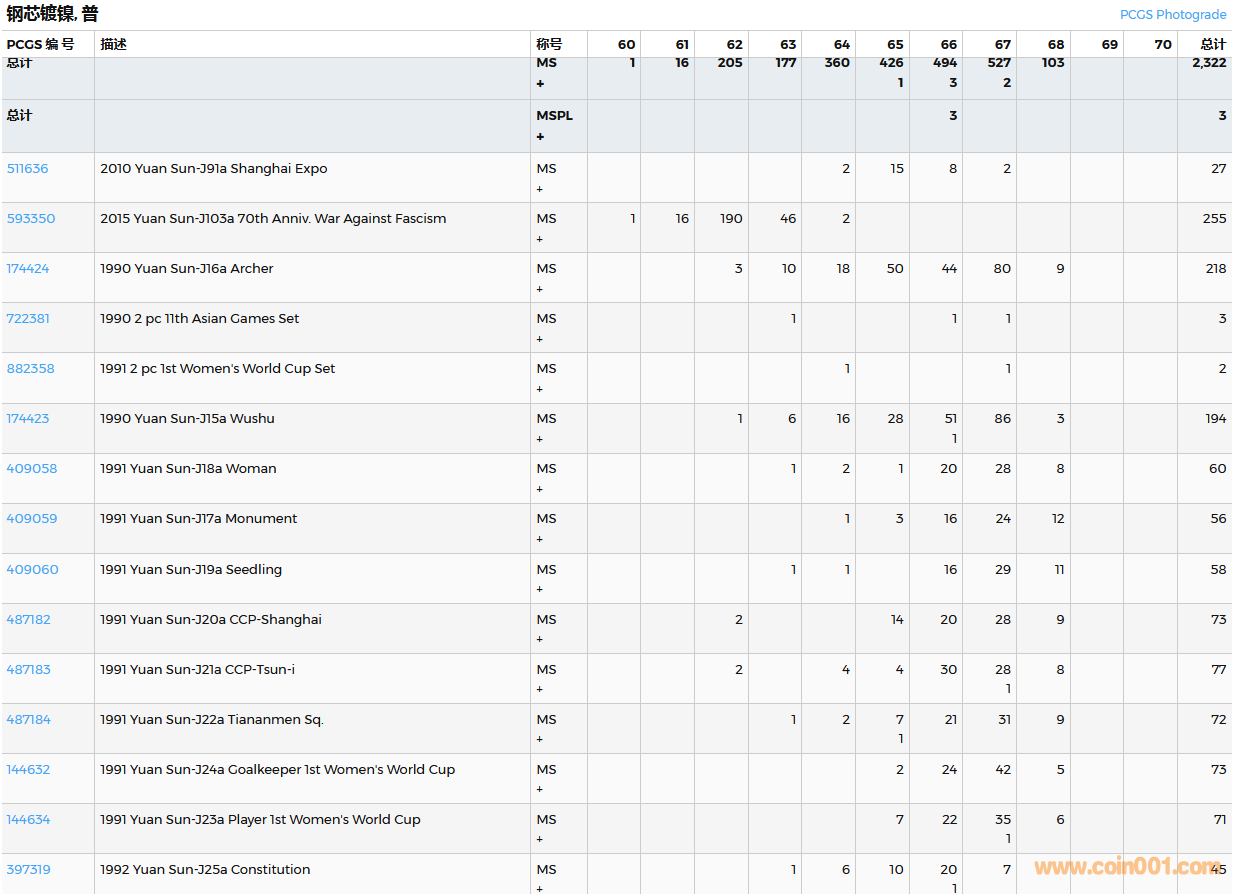Click the 2015 War Against Fascism description
This screenshot has height=894, width=1234.
tap(273, 219)
